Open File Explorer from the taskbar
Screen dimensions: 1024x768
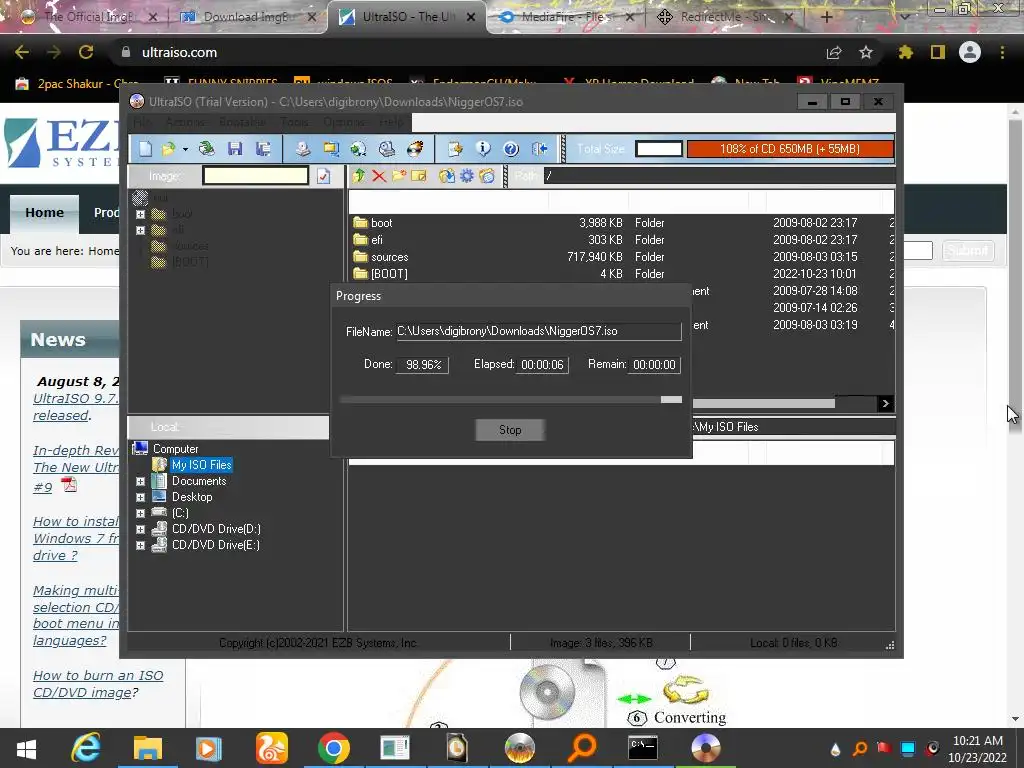click(148, 748)
